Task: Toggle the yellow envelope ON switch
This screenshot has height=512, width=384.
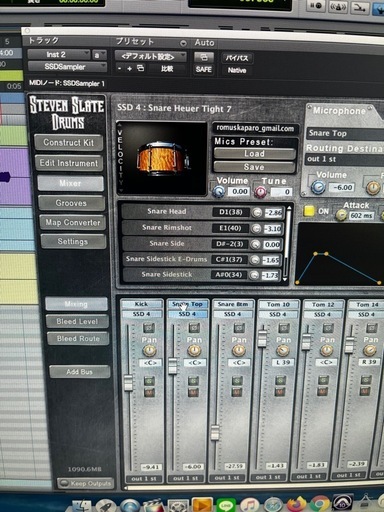Action: coord(309,211)
